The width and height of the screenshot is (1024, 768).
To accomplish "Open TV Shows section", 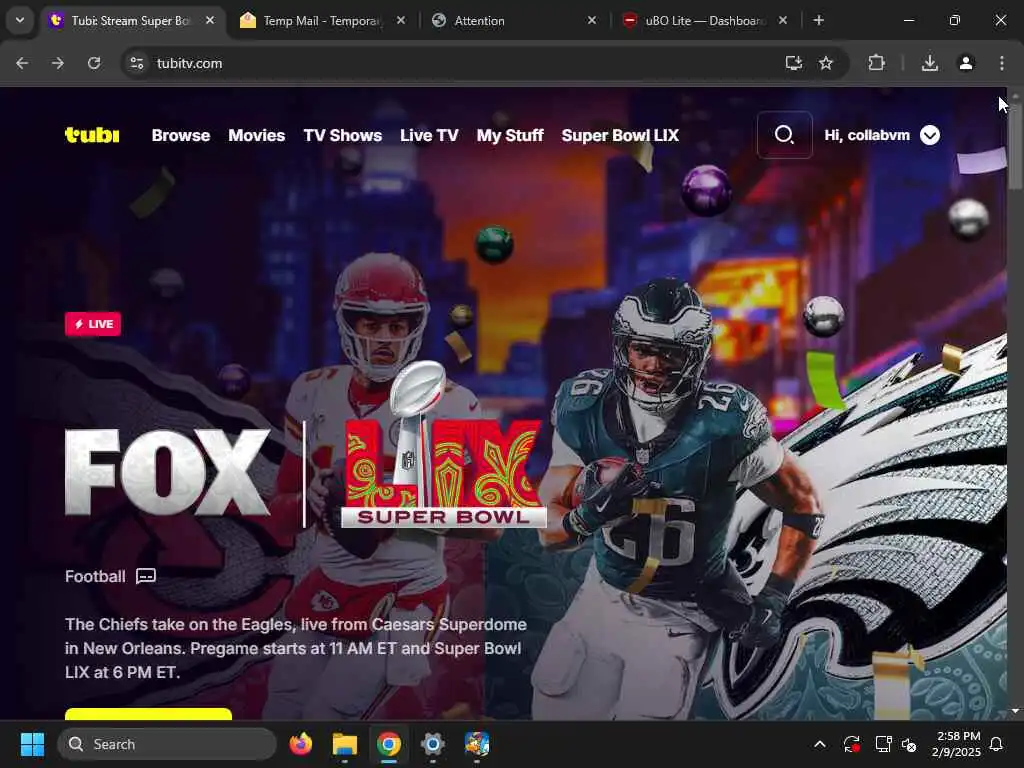I will tap(343, 135).
